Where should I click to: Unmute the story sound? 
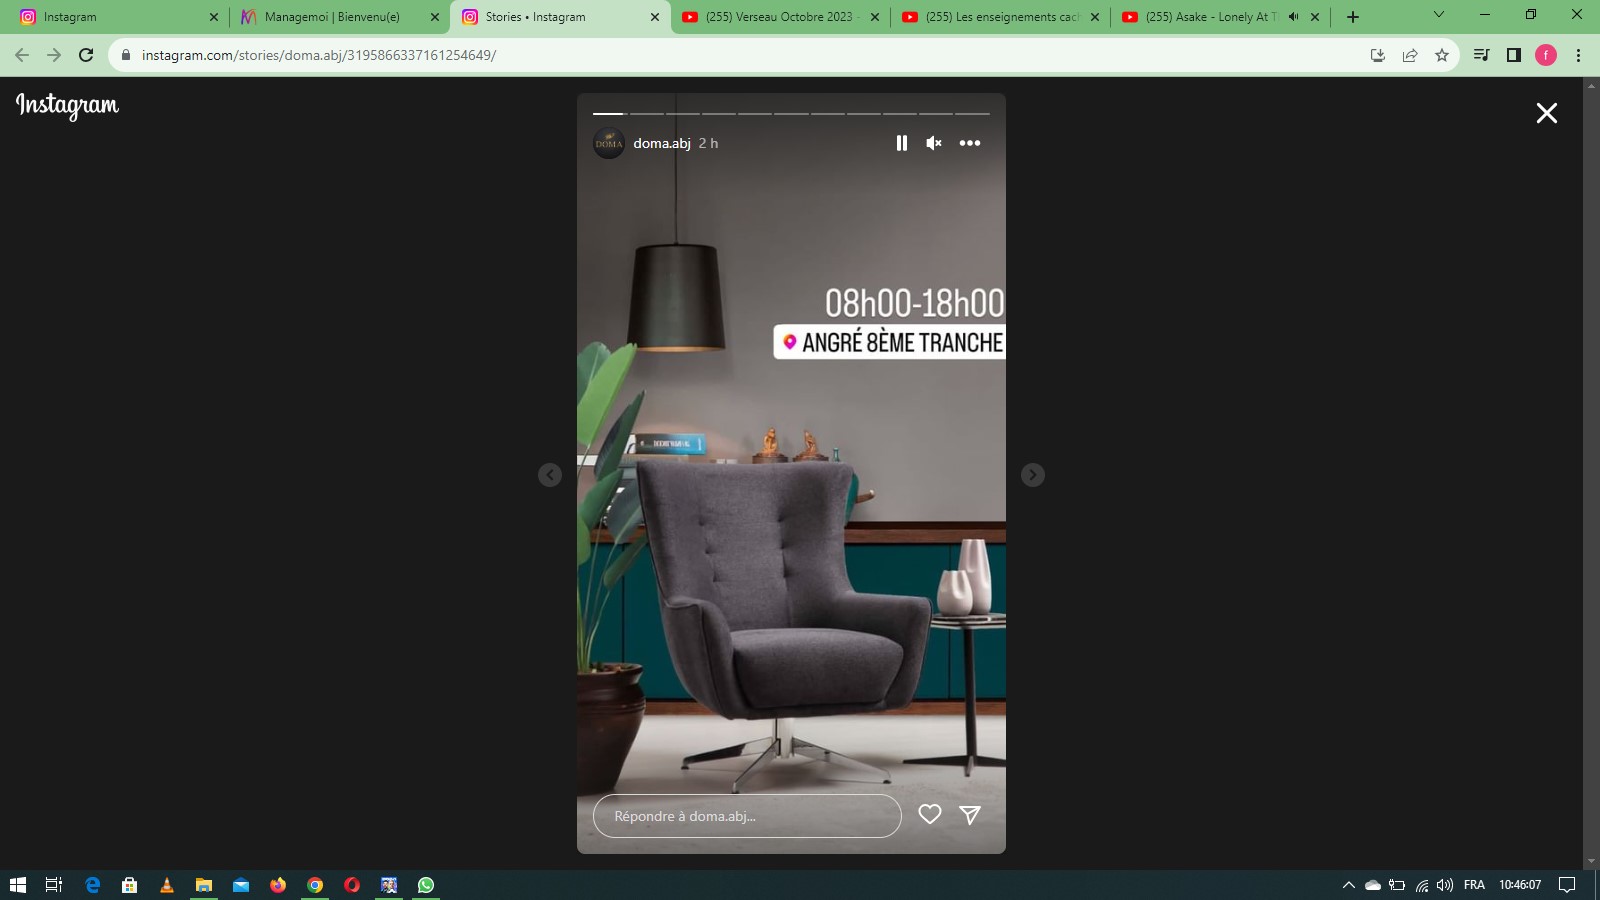pos(934,143)
